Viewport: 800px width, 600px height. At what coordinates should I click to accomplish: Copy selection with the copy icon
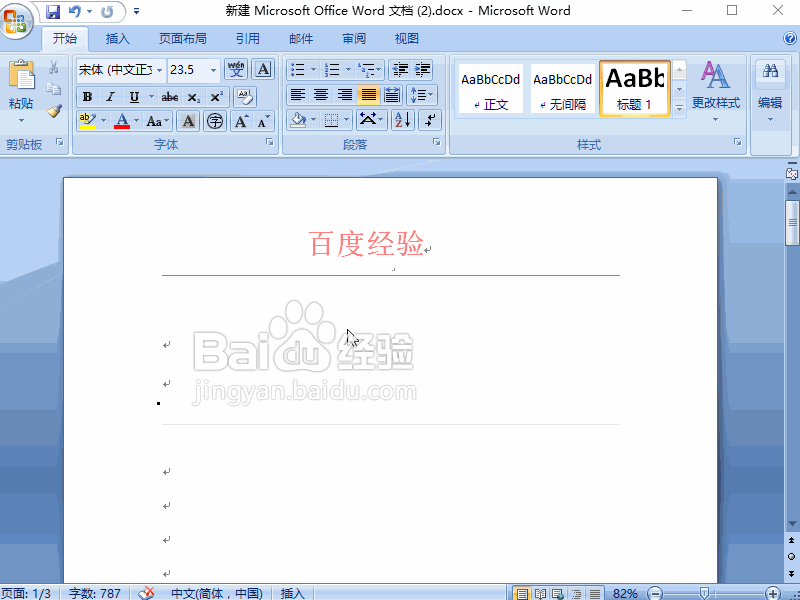pos(54,89)
